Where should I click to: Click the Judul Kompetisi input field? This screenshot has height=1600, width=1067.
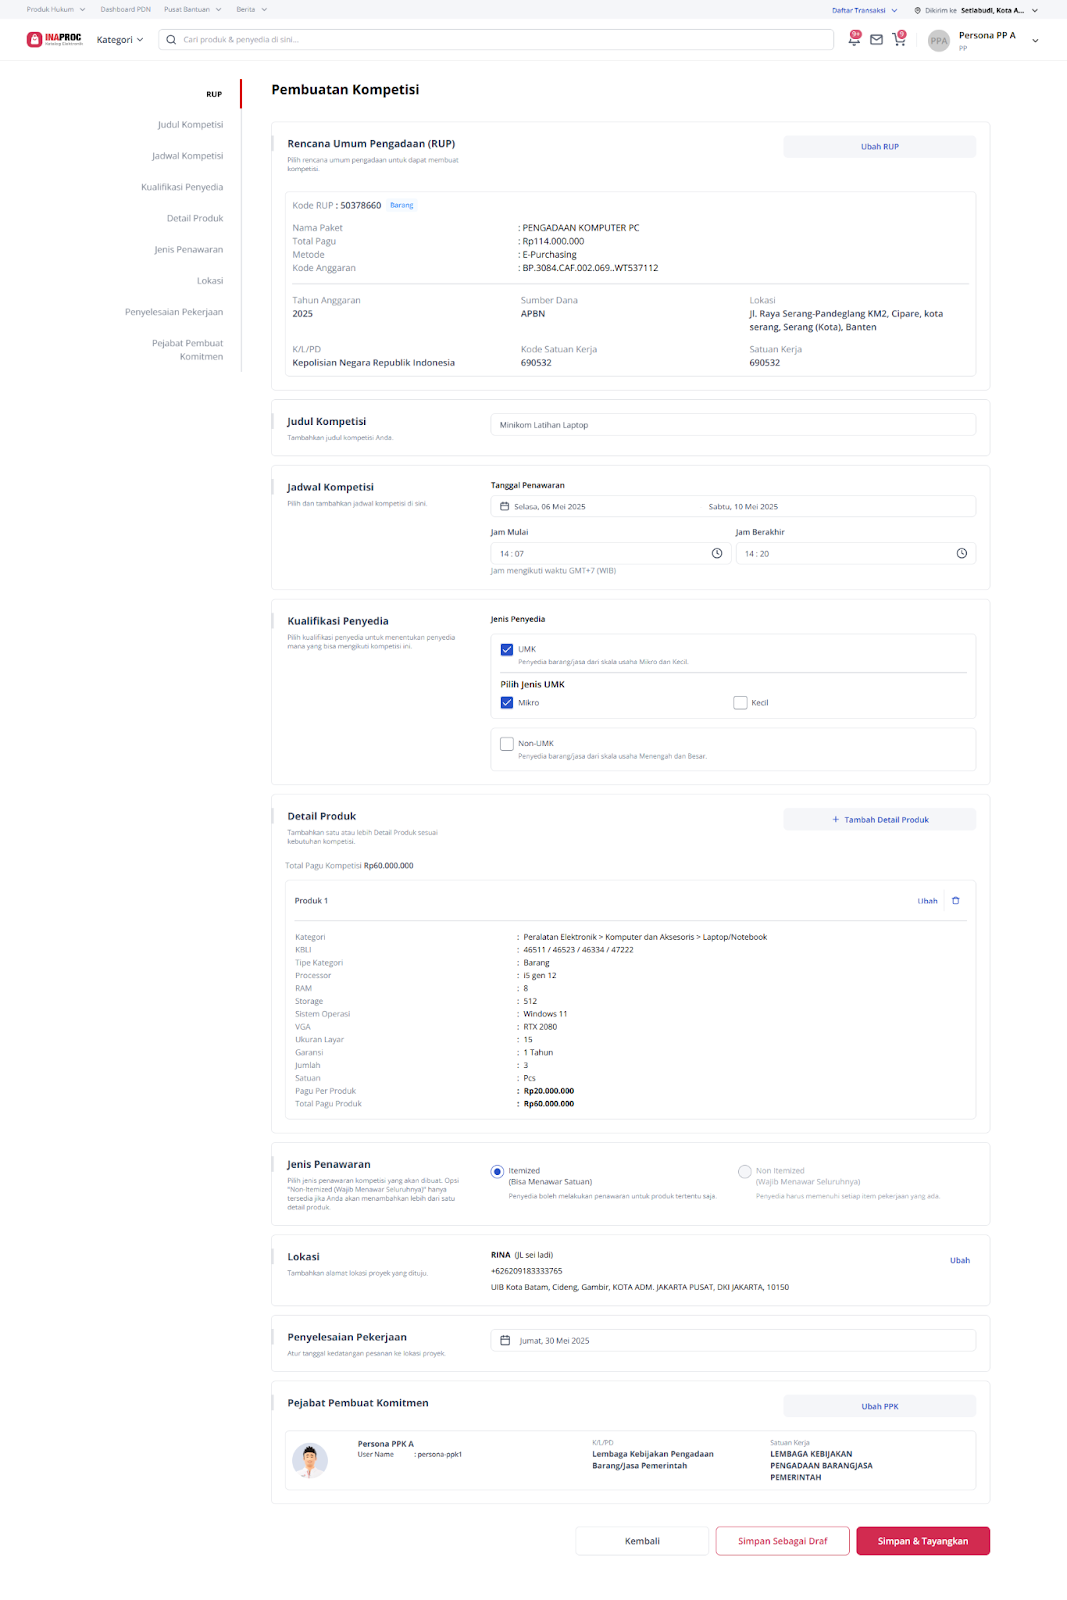(x=732, y=425)
